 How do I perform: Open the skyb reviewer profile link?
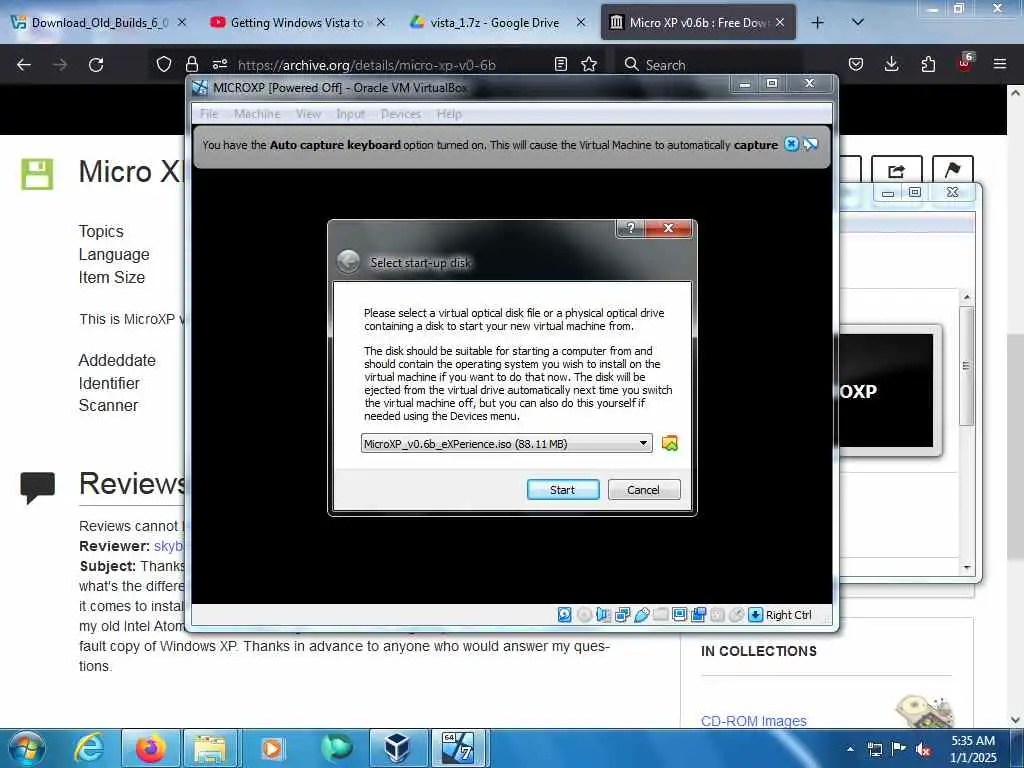[168, 546]
